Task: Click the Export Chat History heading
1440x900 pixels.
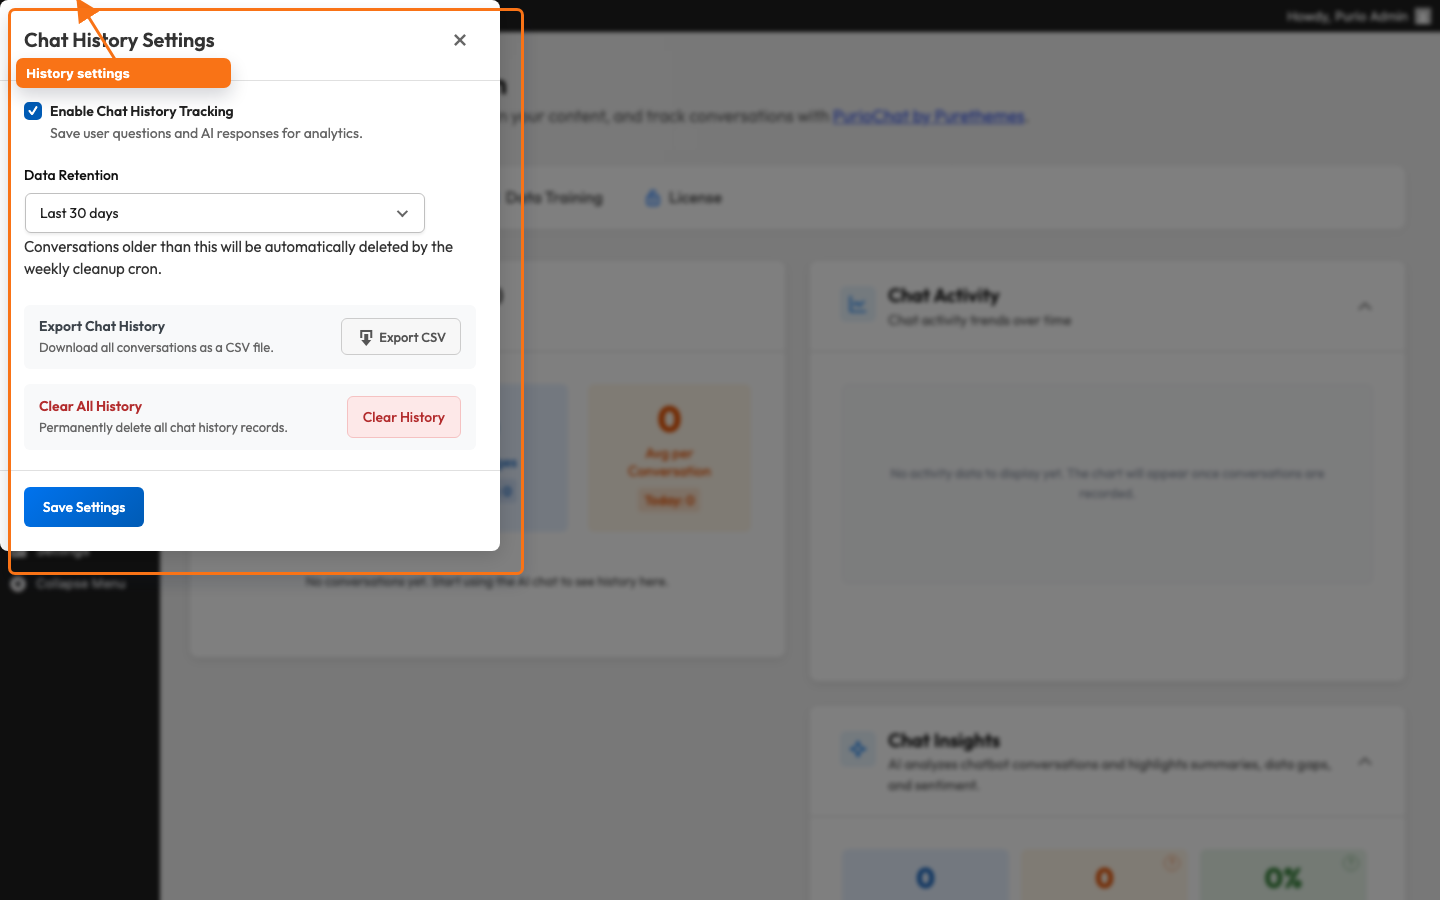Action: click(102, 326)
